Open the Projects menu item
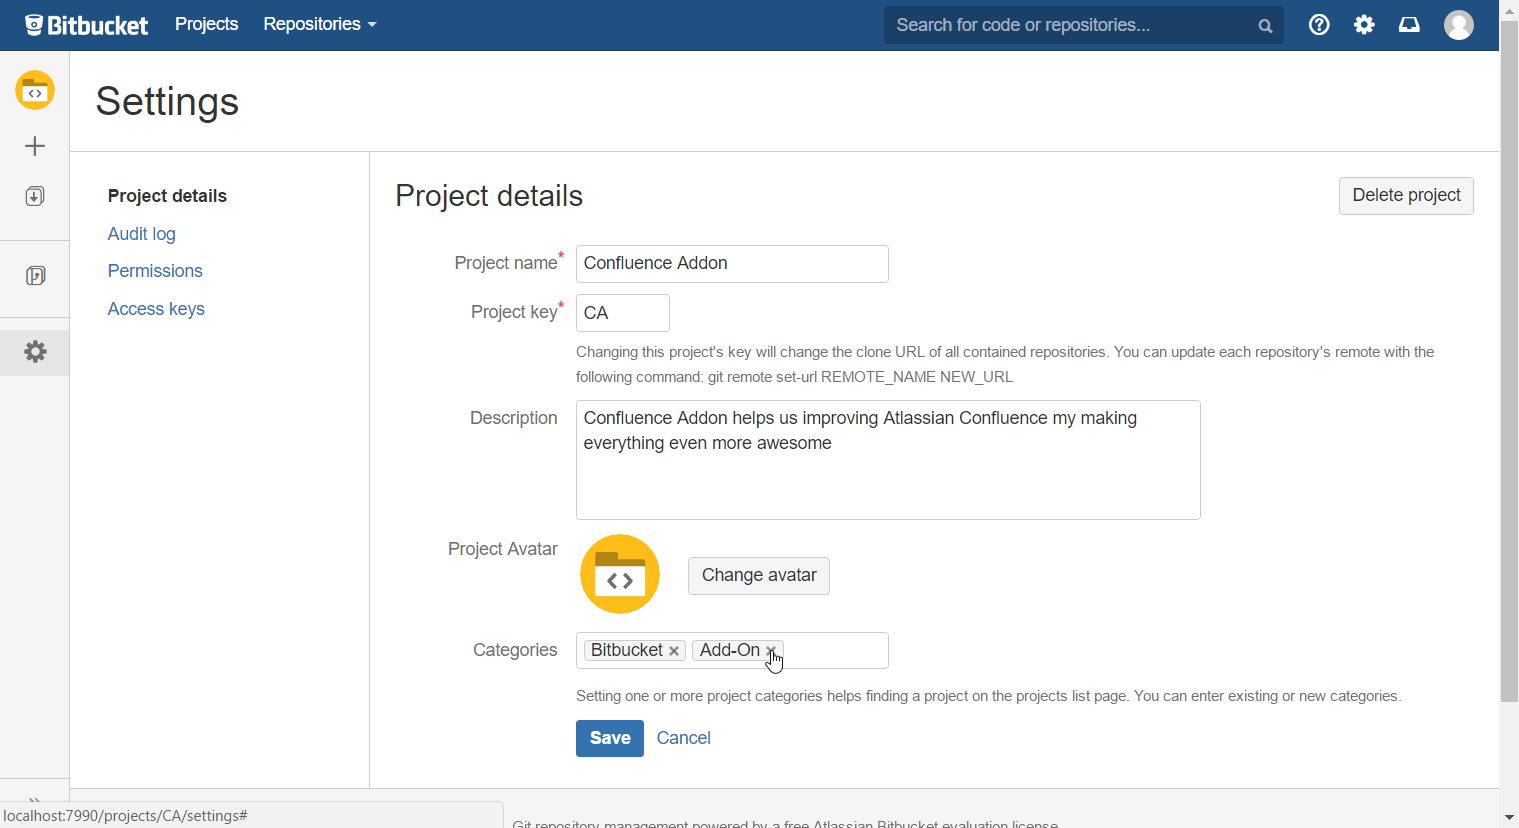 (x=206, y=24)
